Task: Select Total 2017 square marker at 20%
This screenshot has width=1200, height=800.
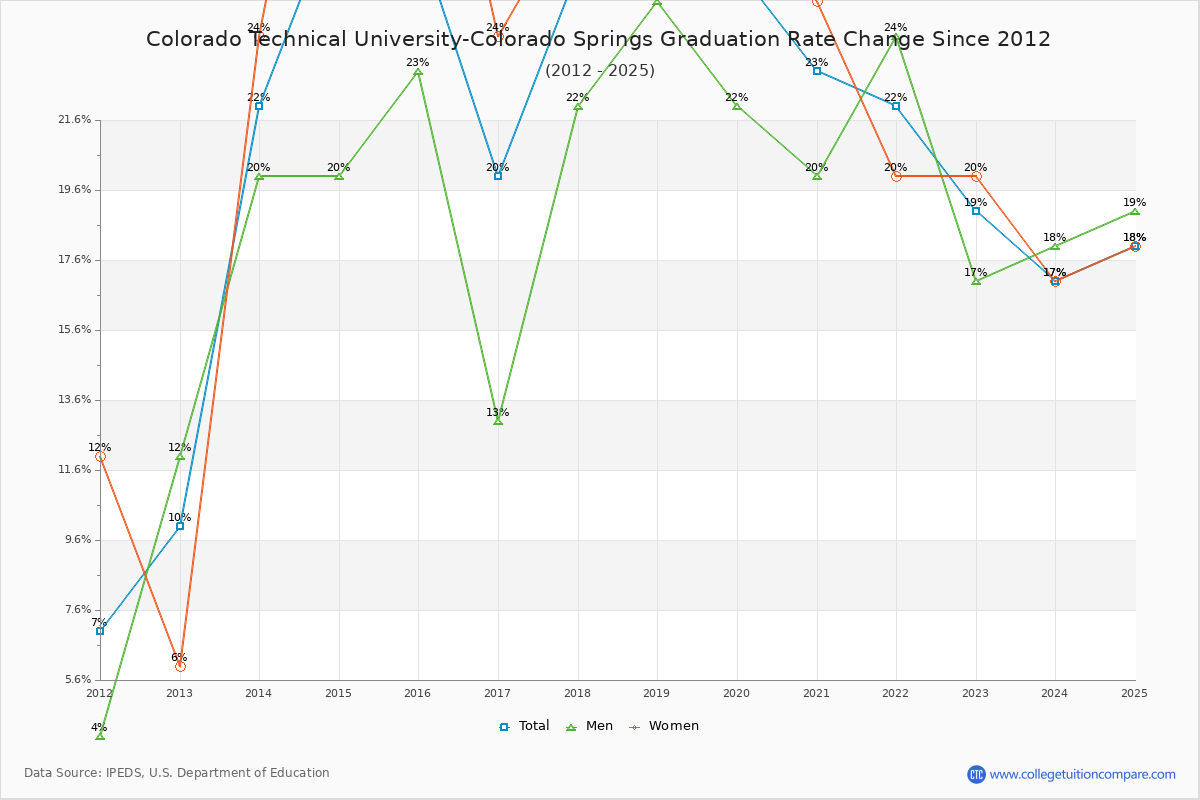Action: 498,176
